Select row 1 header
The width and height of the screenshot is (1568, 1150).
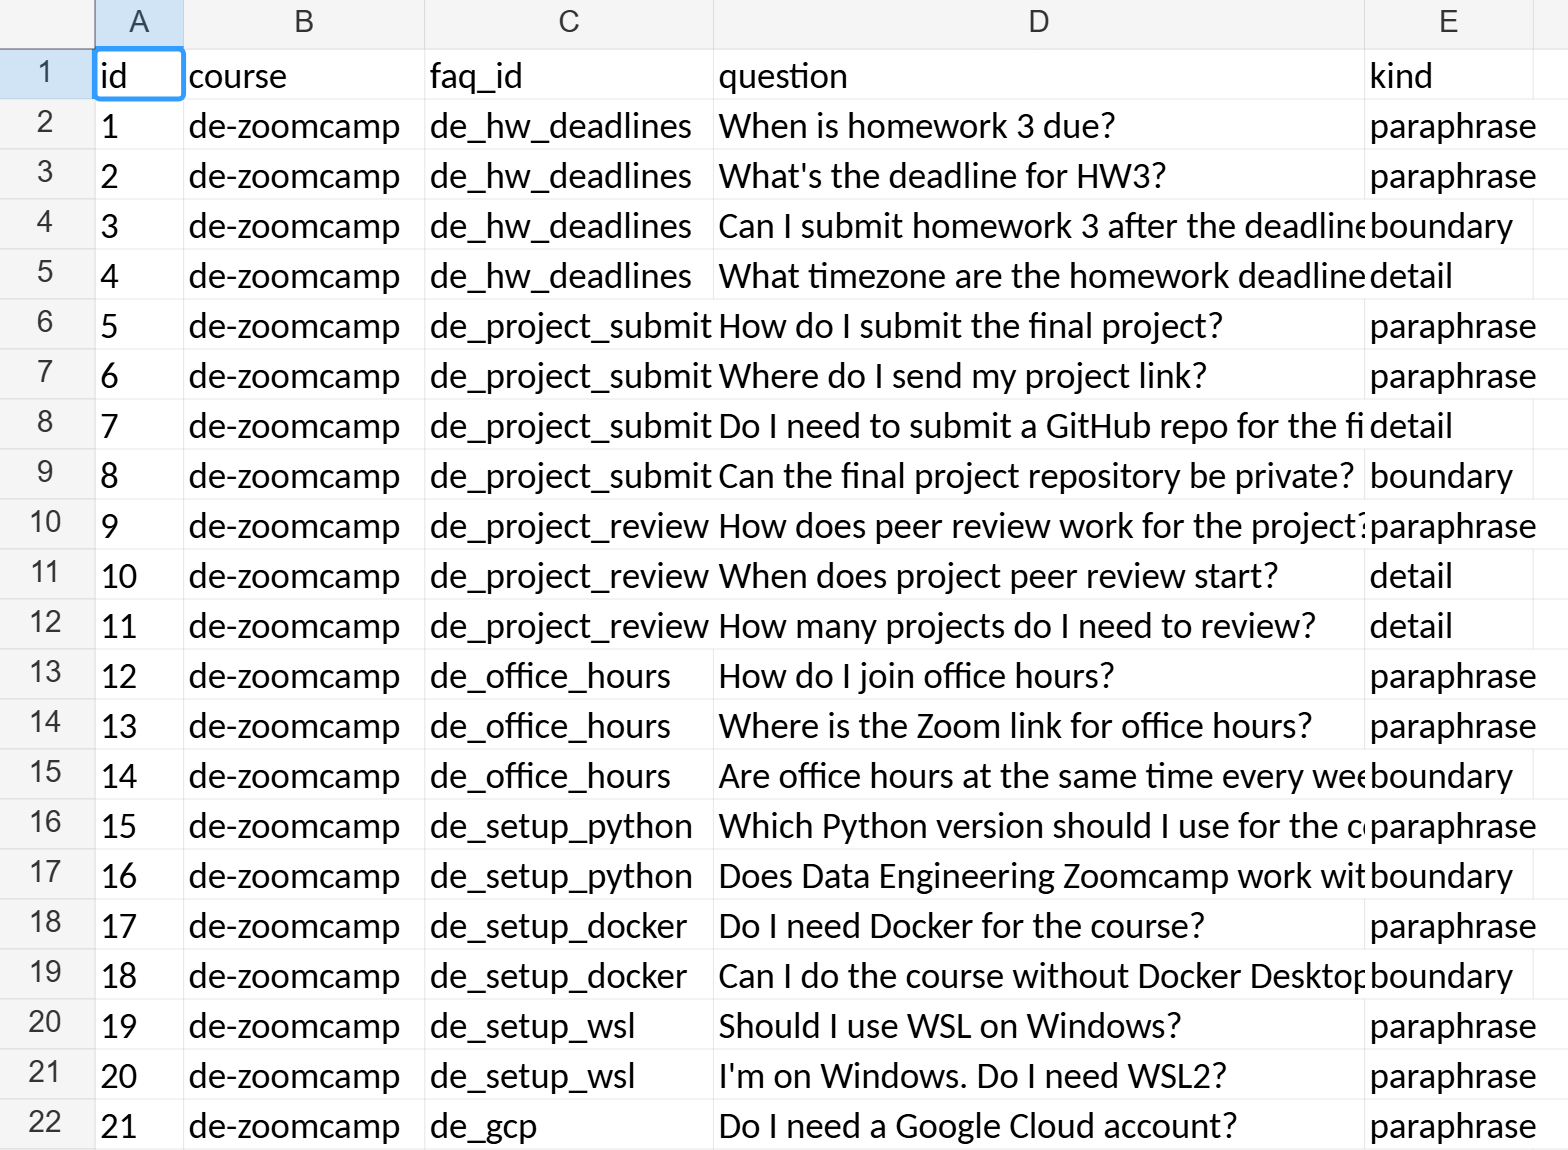[x=47, y=74]
